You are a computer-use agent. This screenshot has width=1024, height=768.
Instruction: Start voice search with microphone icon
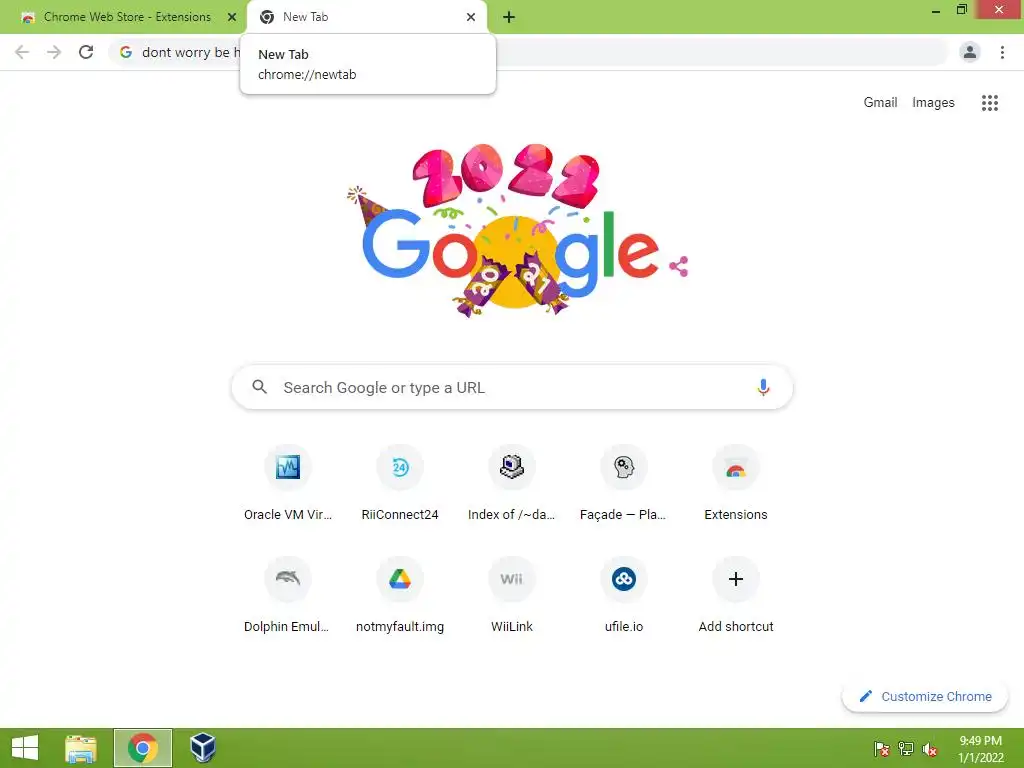[x=763, y=387]
